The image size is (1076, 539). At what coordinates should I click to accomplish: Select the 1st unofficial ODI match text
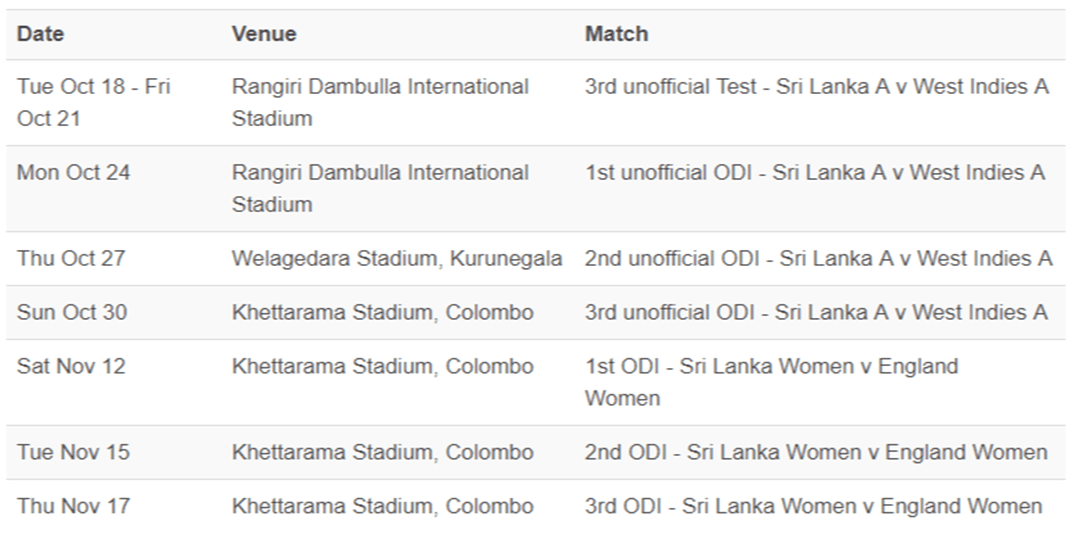click(x=815, y=172)
